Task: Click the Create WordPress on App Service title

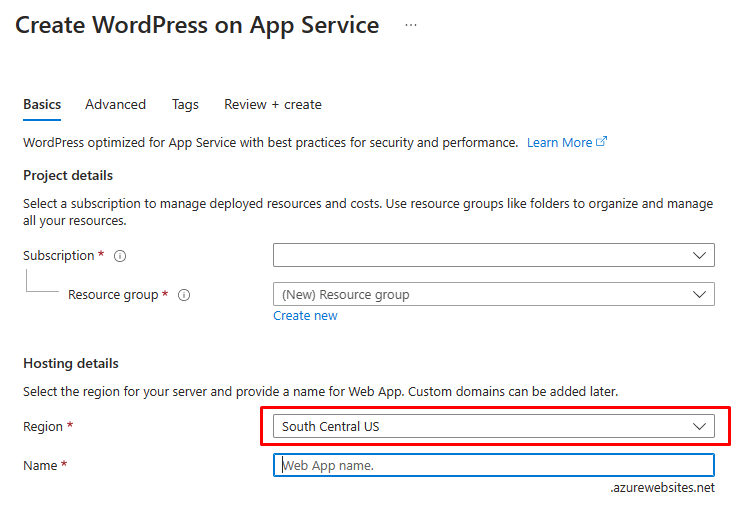Action: click(x=197, y=25)
